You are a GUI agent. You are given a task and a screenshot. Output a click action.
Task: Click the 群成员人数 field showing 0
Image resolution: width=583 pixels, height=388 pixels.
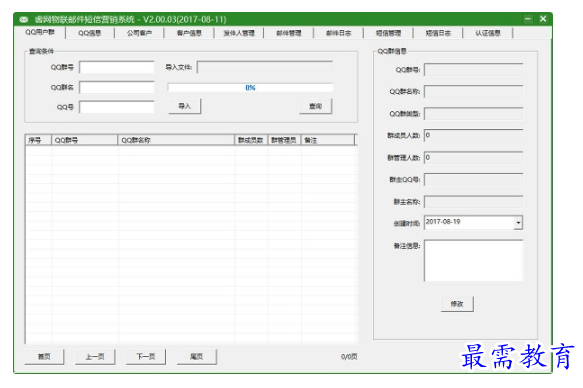click(x=474, y=135)
